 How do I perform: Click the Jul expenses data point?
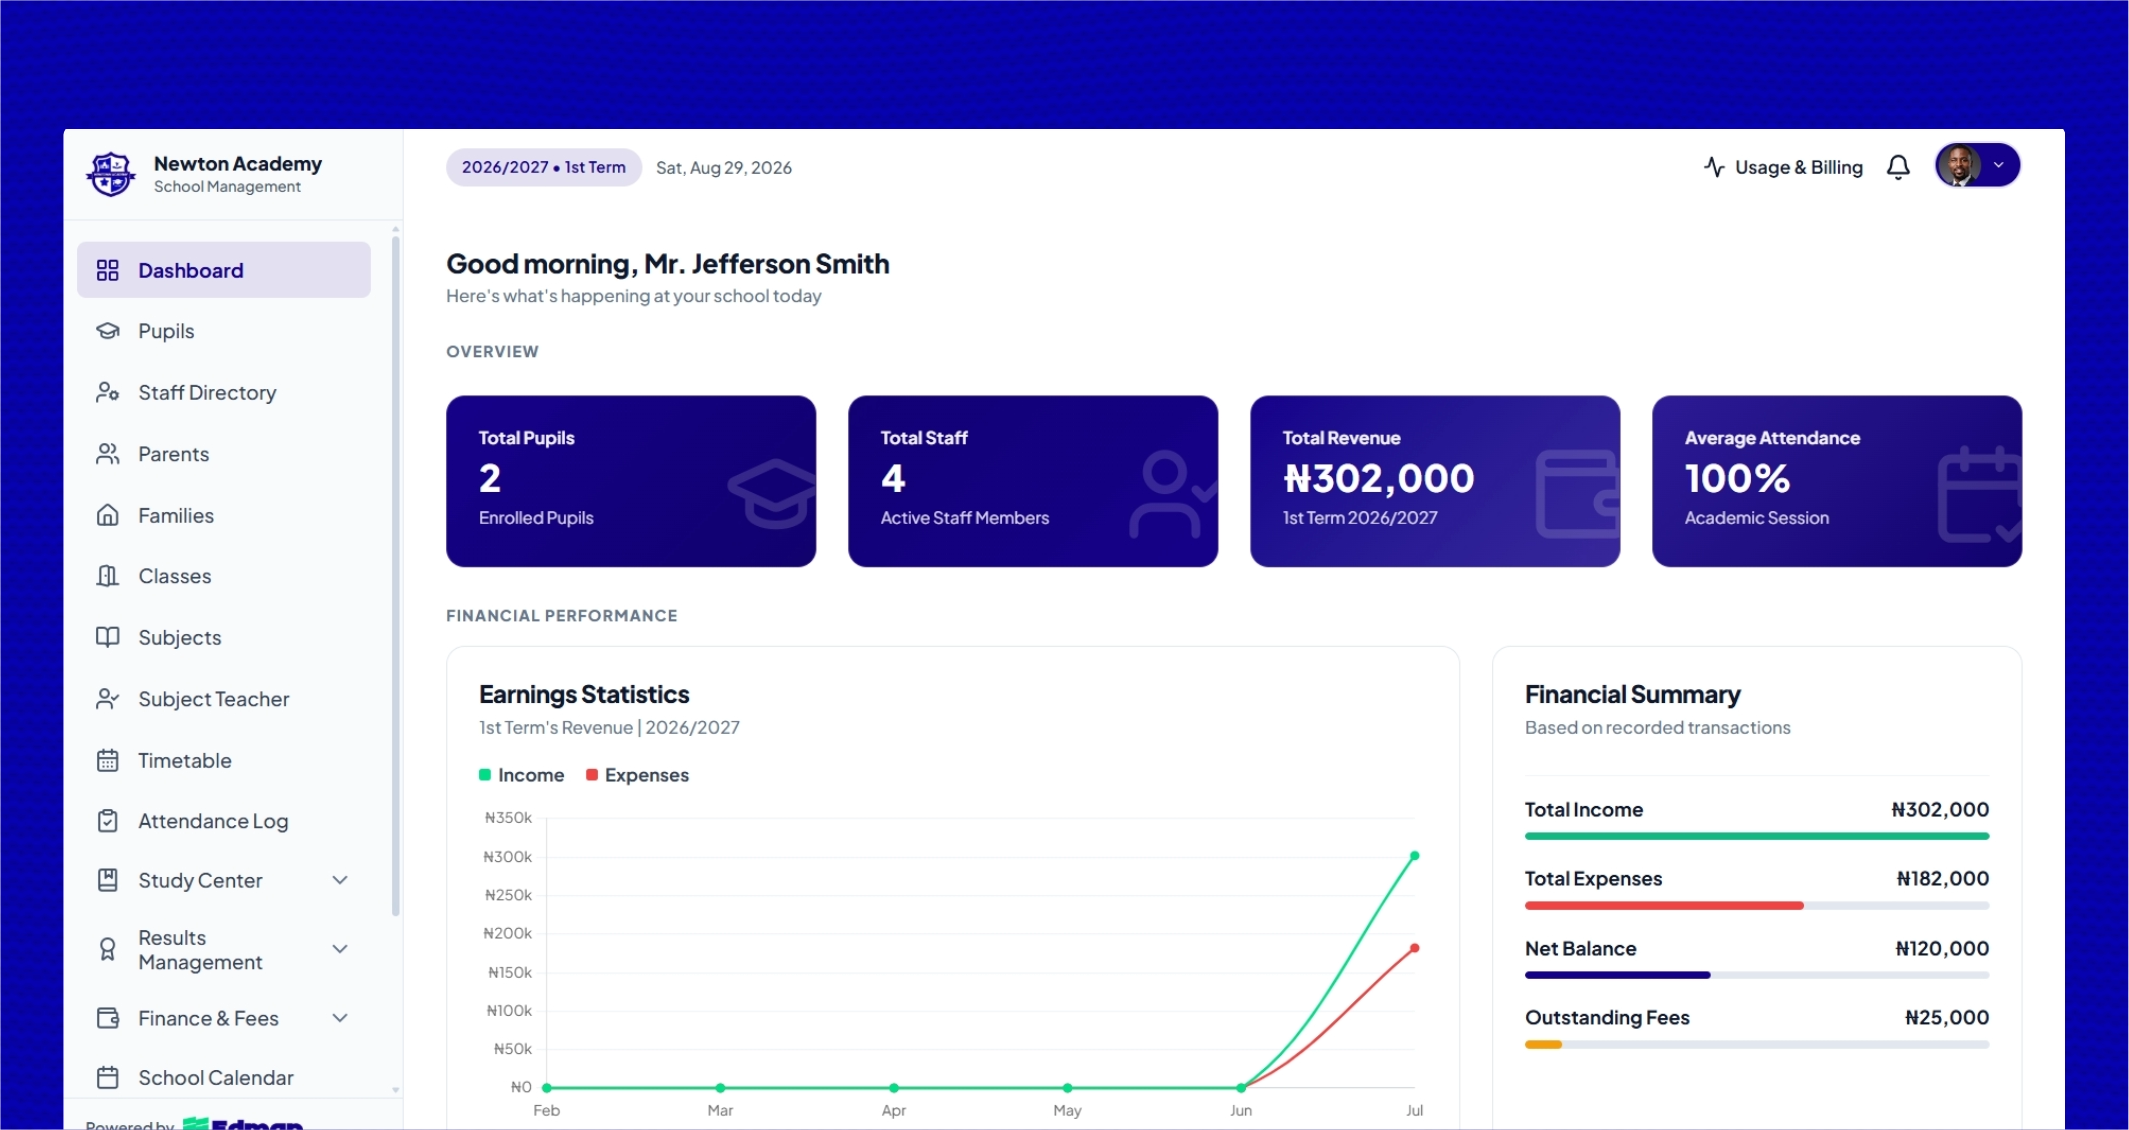(x=1414, y=948)
